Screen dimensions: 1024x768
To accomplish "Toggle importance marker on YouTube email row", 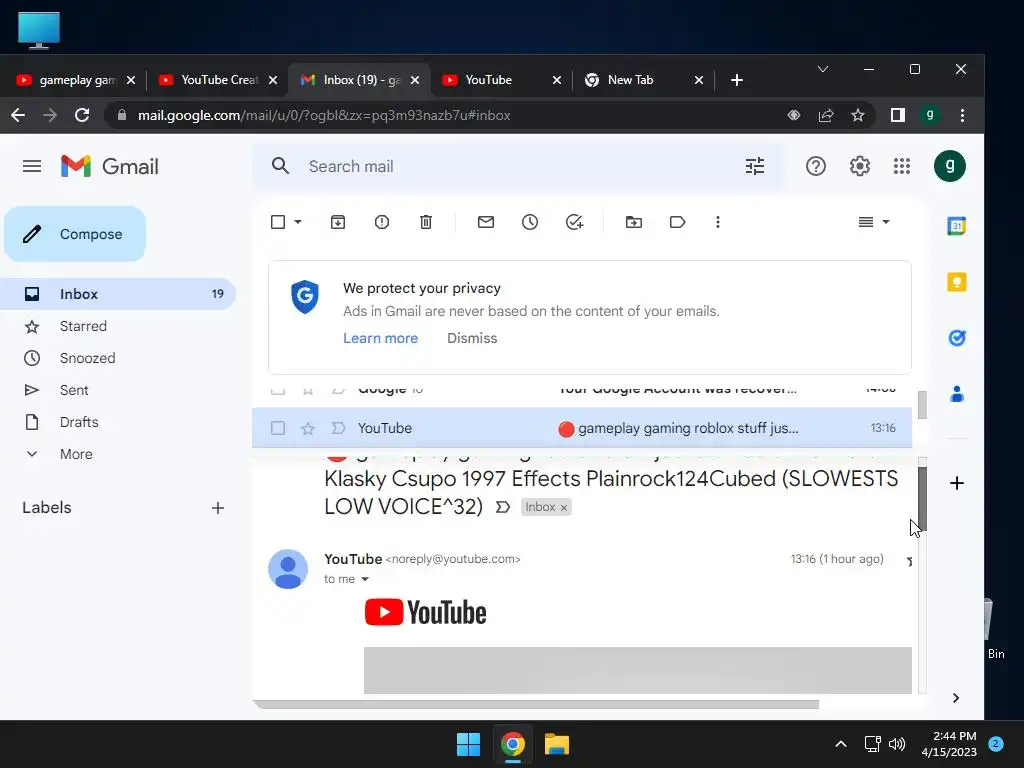I will pos(338,428).
